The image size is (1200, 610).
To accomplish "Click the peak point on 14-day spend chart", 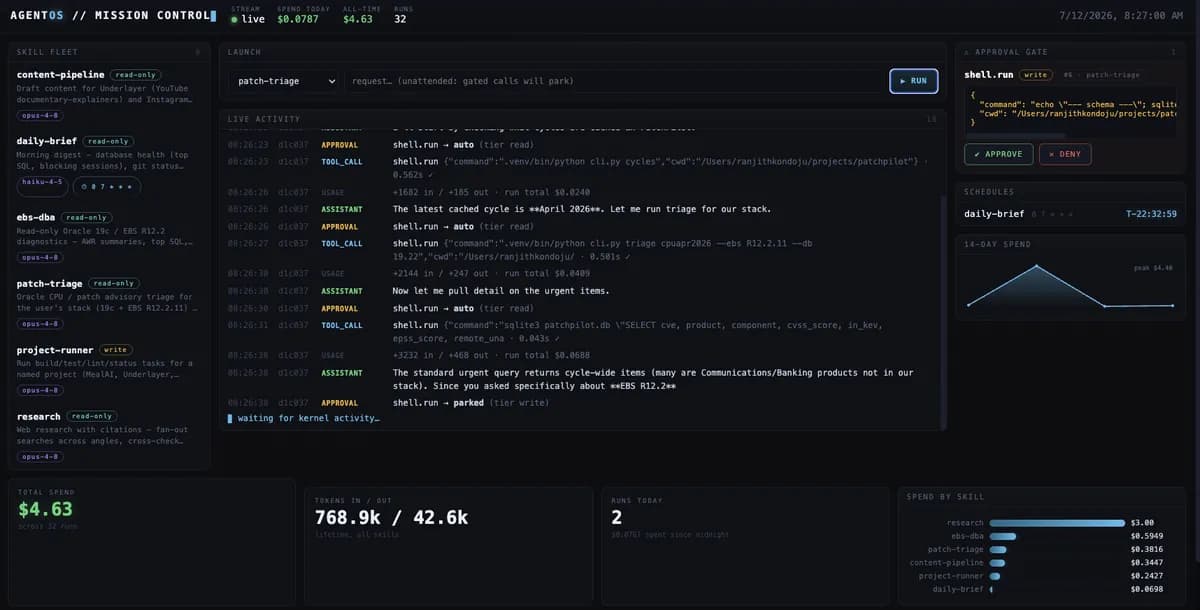I will [1037, 266].
